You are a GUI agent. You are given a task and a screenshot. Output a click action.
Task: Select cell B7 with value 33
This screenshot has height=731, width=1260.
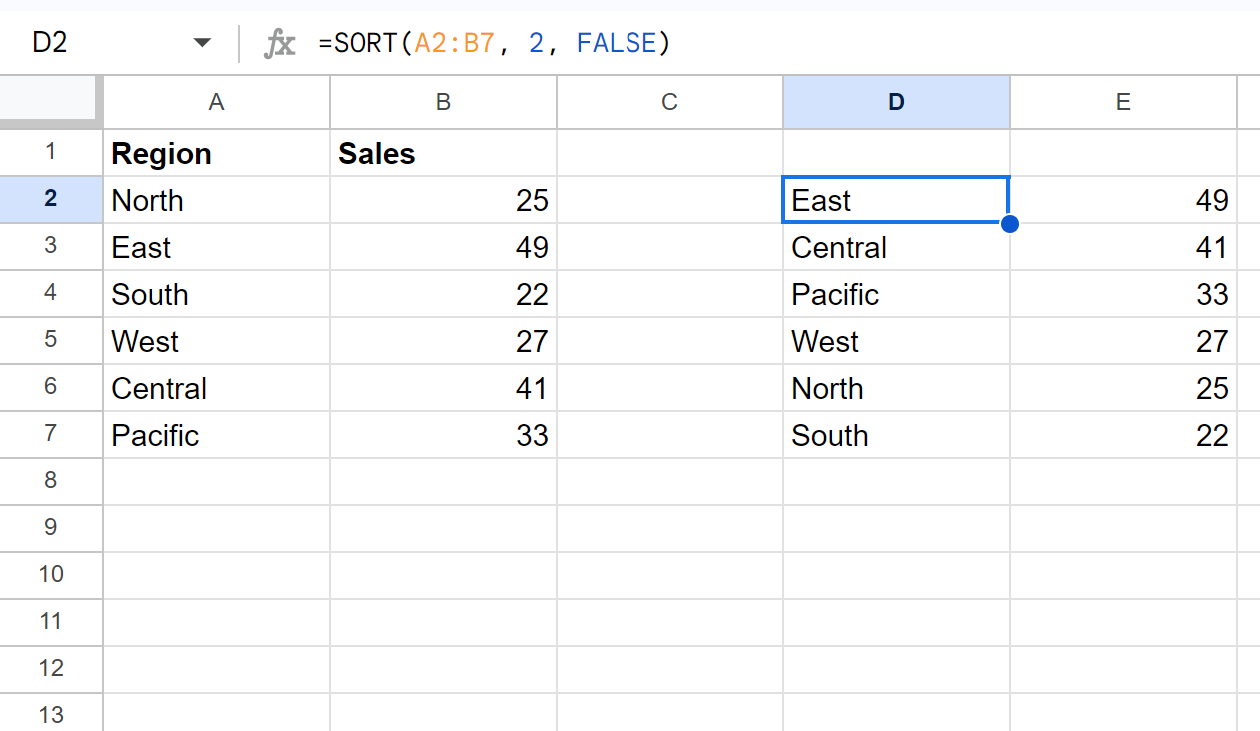pyautogui.click(x=443, y=435)
